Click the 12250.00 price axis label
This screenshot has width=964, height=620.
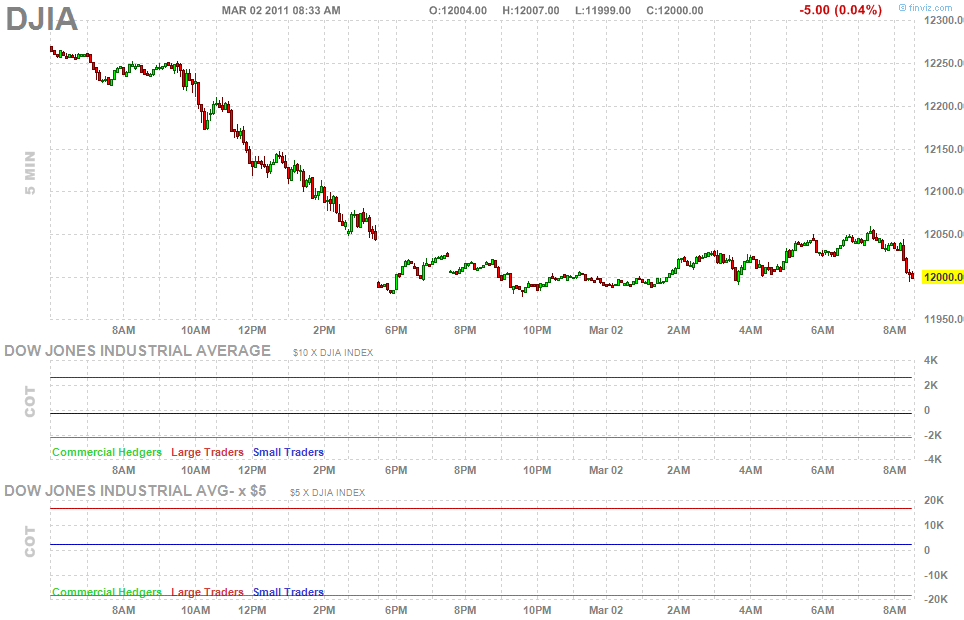coord(944,63)
